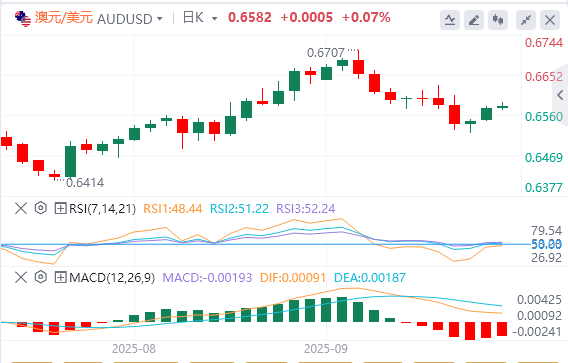Open MACD indicator settings gear
This screenshot has height=363, width=568.
pyautogui.click(x=41, y=277)
